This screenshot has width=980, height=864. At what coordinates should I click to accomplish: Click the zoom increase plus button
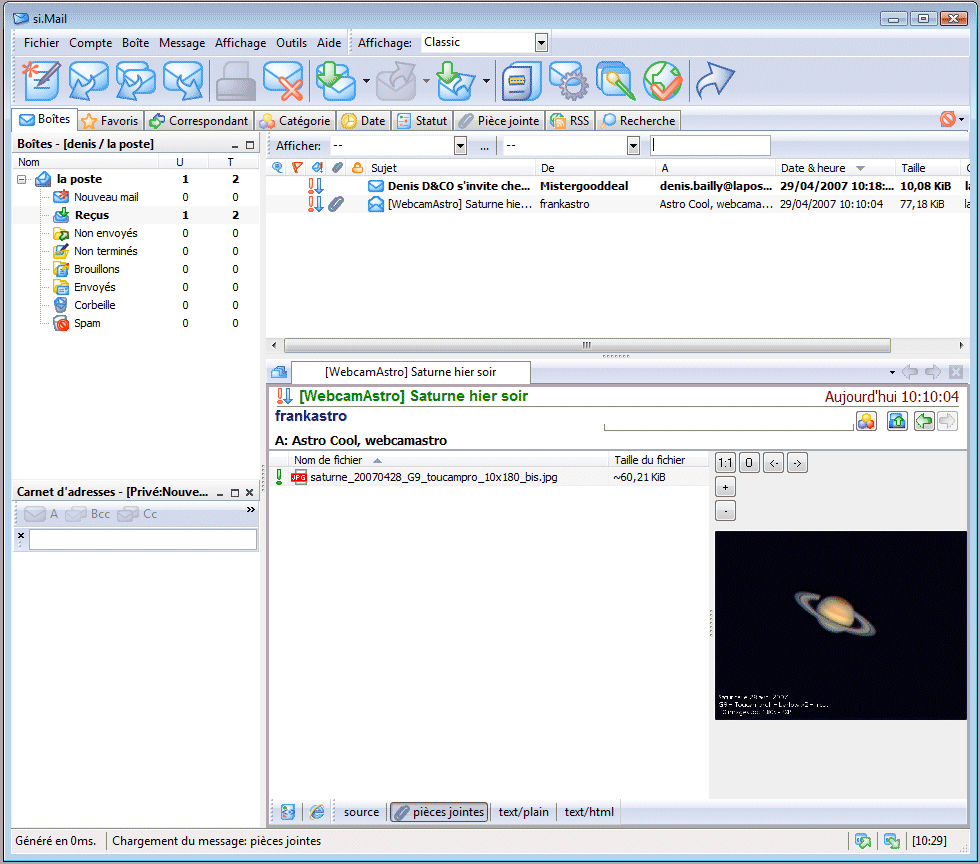725,486
